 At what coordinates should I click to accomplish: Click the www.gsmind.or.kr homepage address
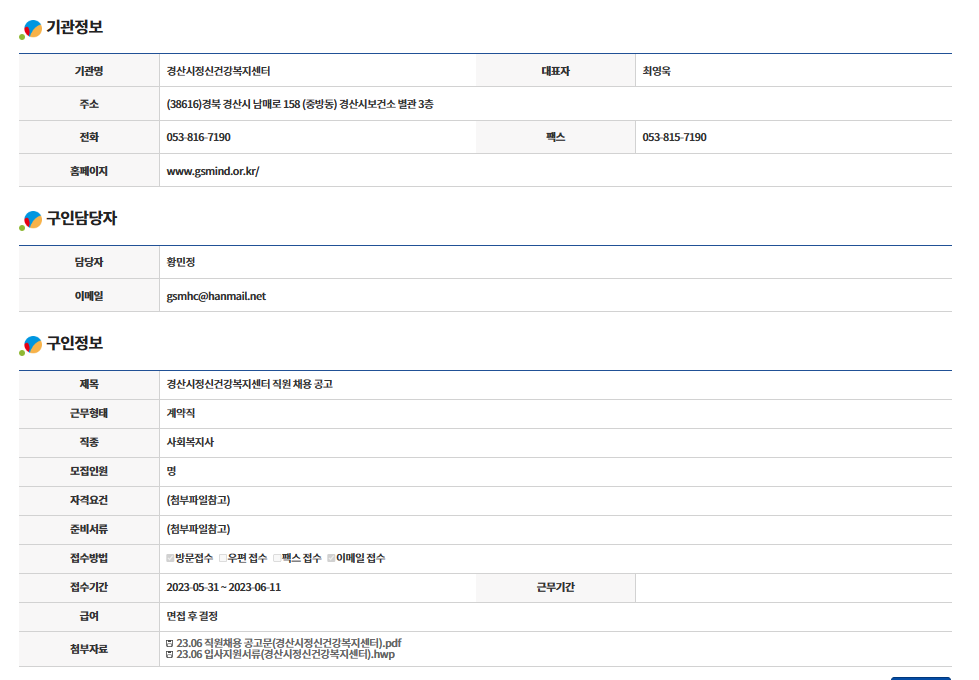(212, 171)
